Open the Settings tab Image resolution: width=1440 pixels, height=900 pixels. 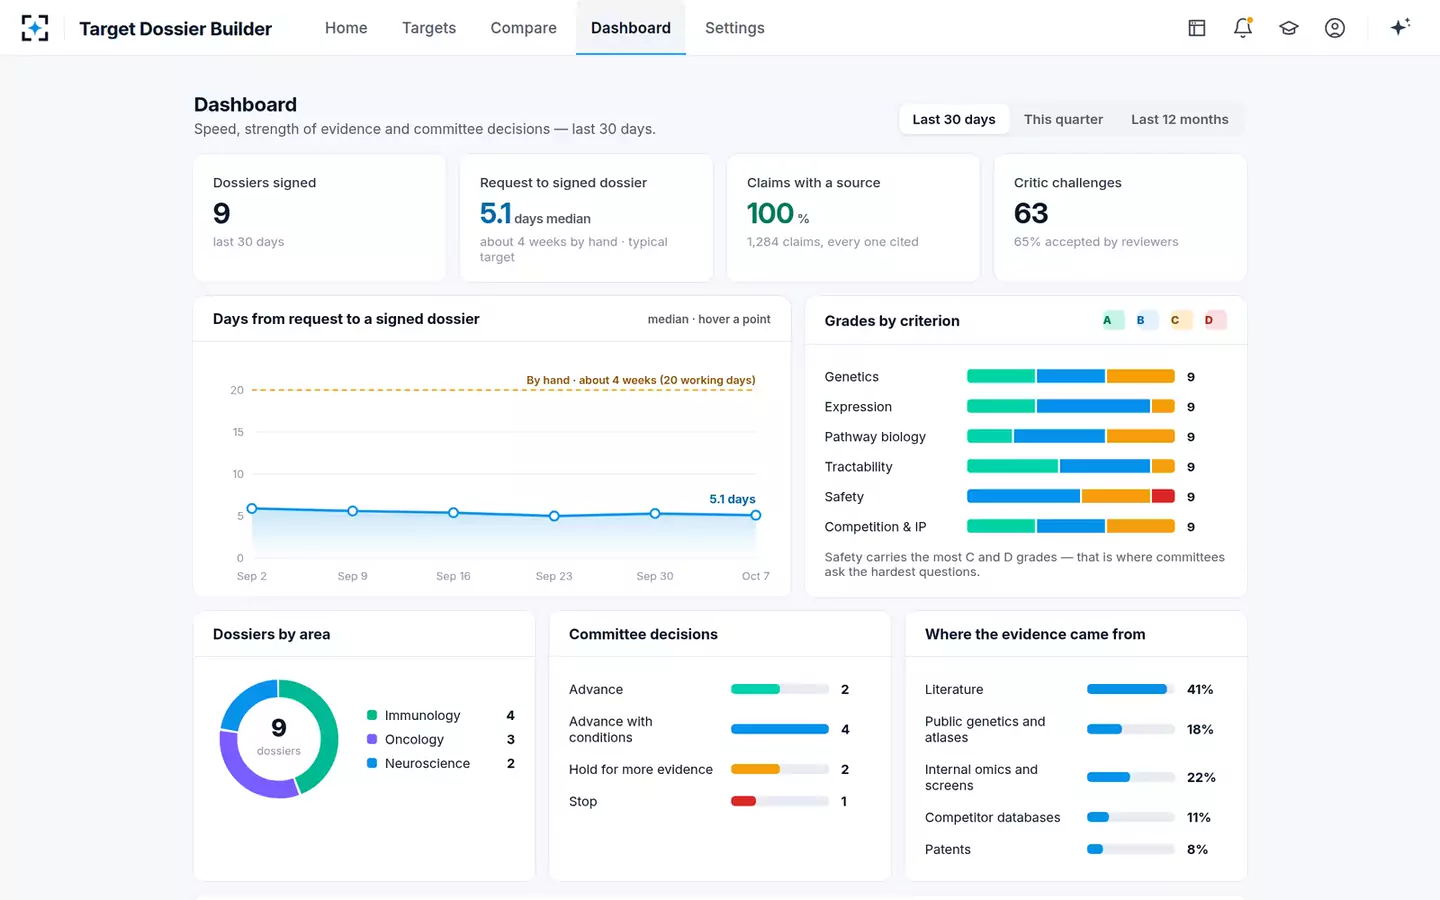point(735,28)
